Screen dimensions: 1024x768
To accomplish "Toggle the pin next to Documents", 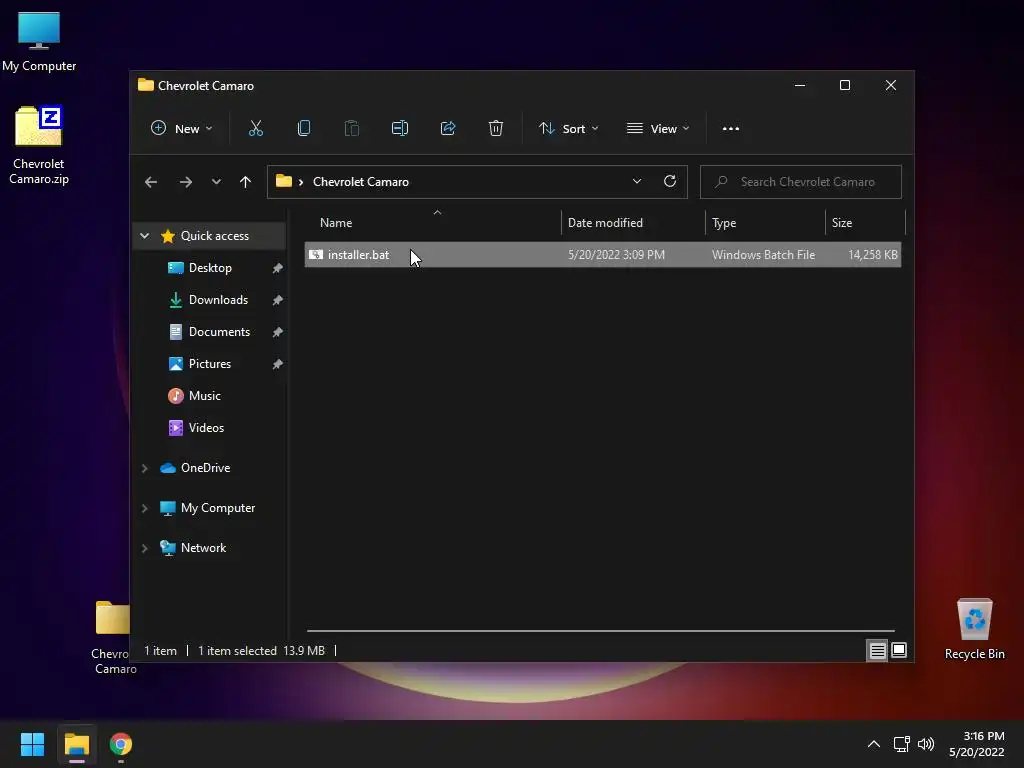I will (x=278, y=332).
